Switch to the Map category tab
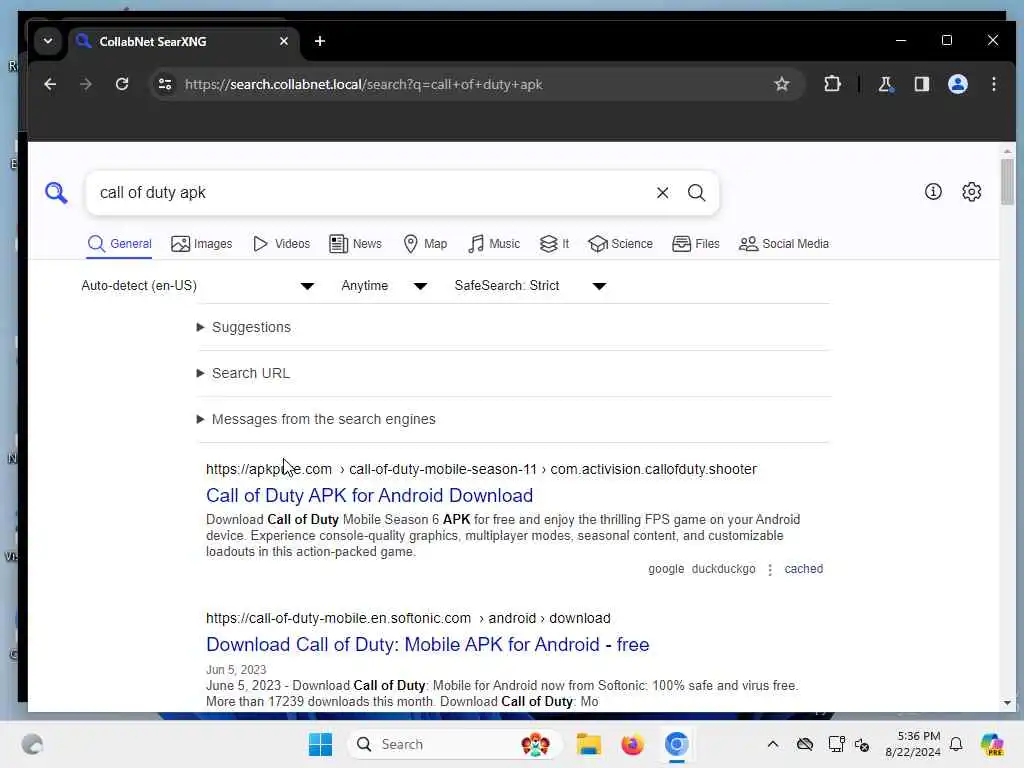 pyautogui.click(x=425, y=244)
